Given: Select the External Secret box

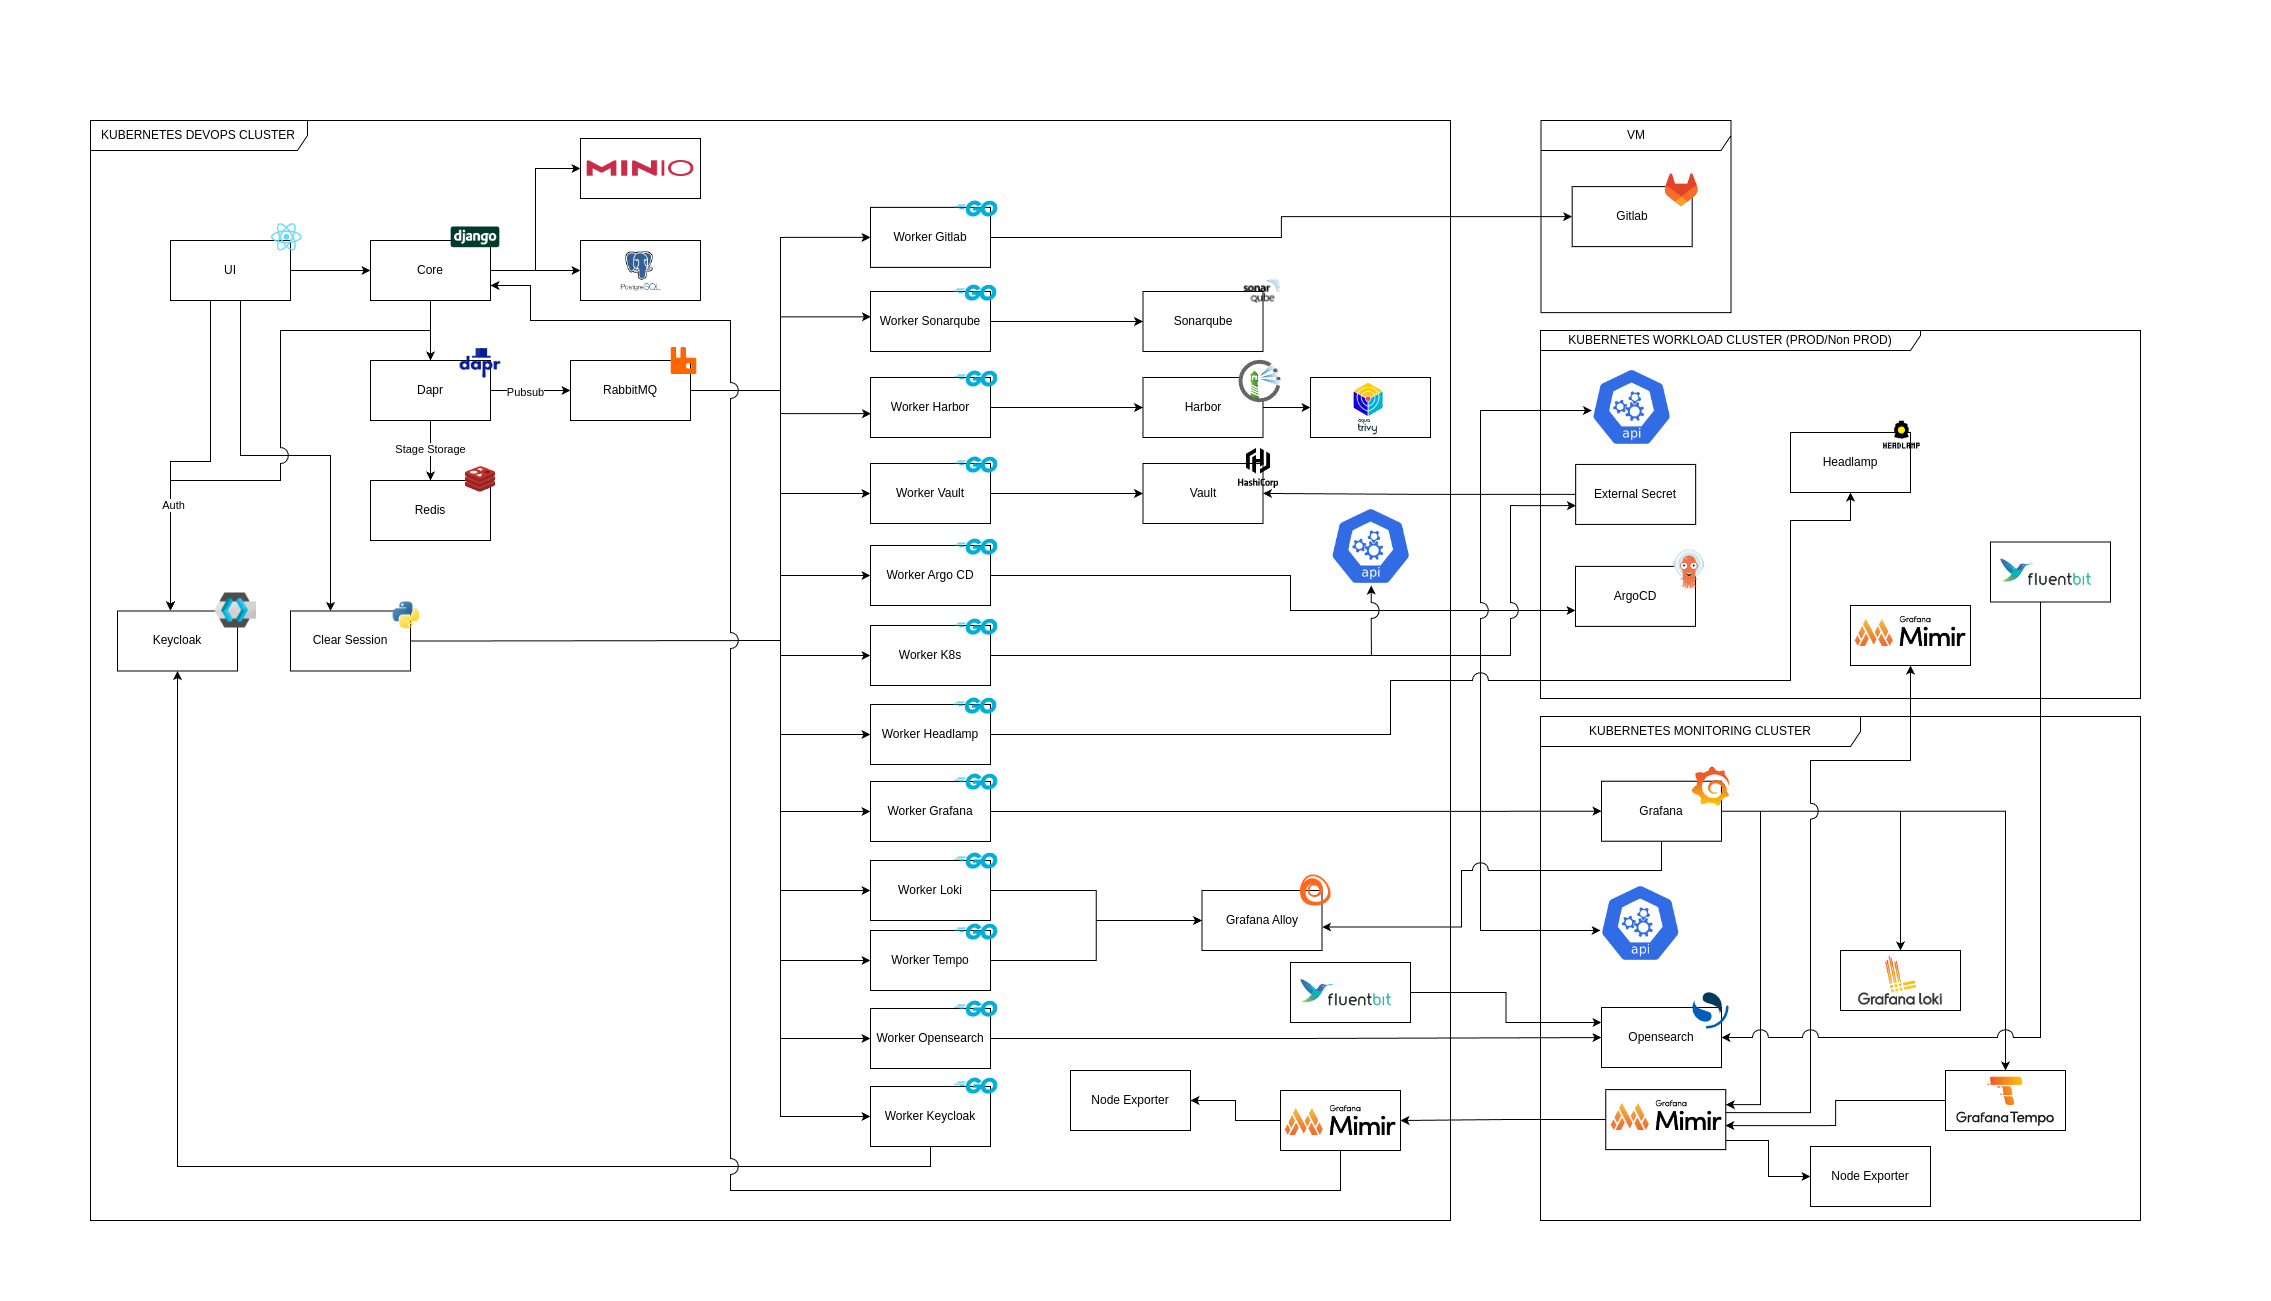Looking at the screenshot, I should click(1635, 494).
